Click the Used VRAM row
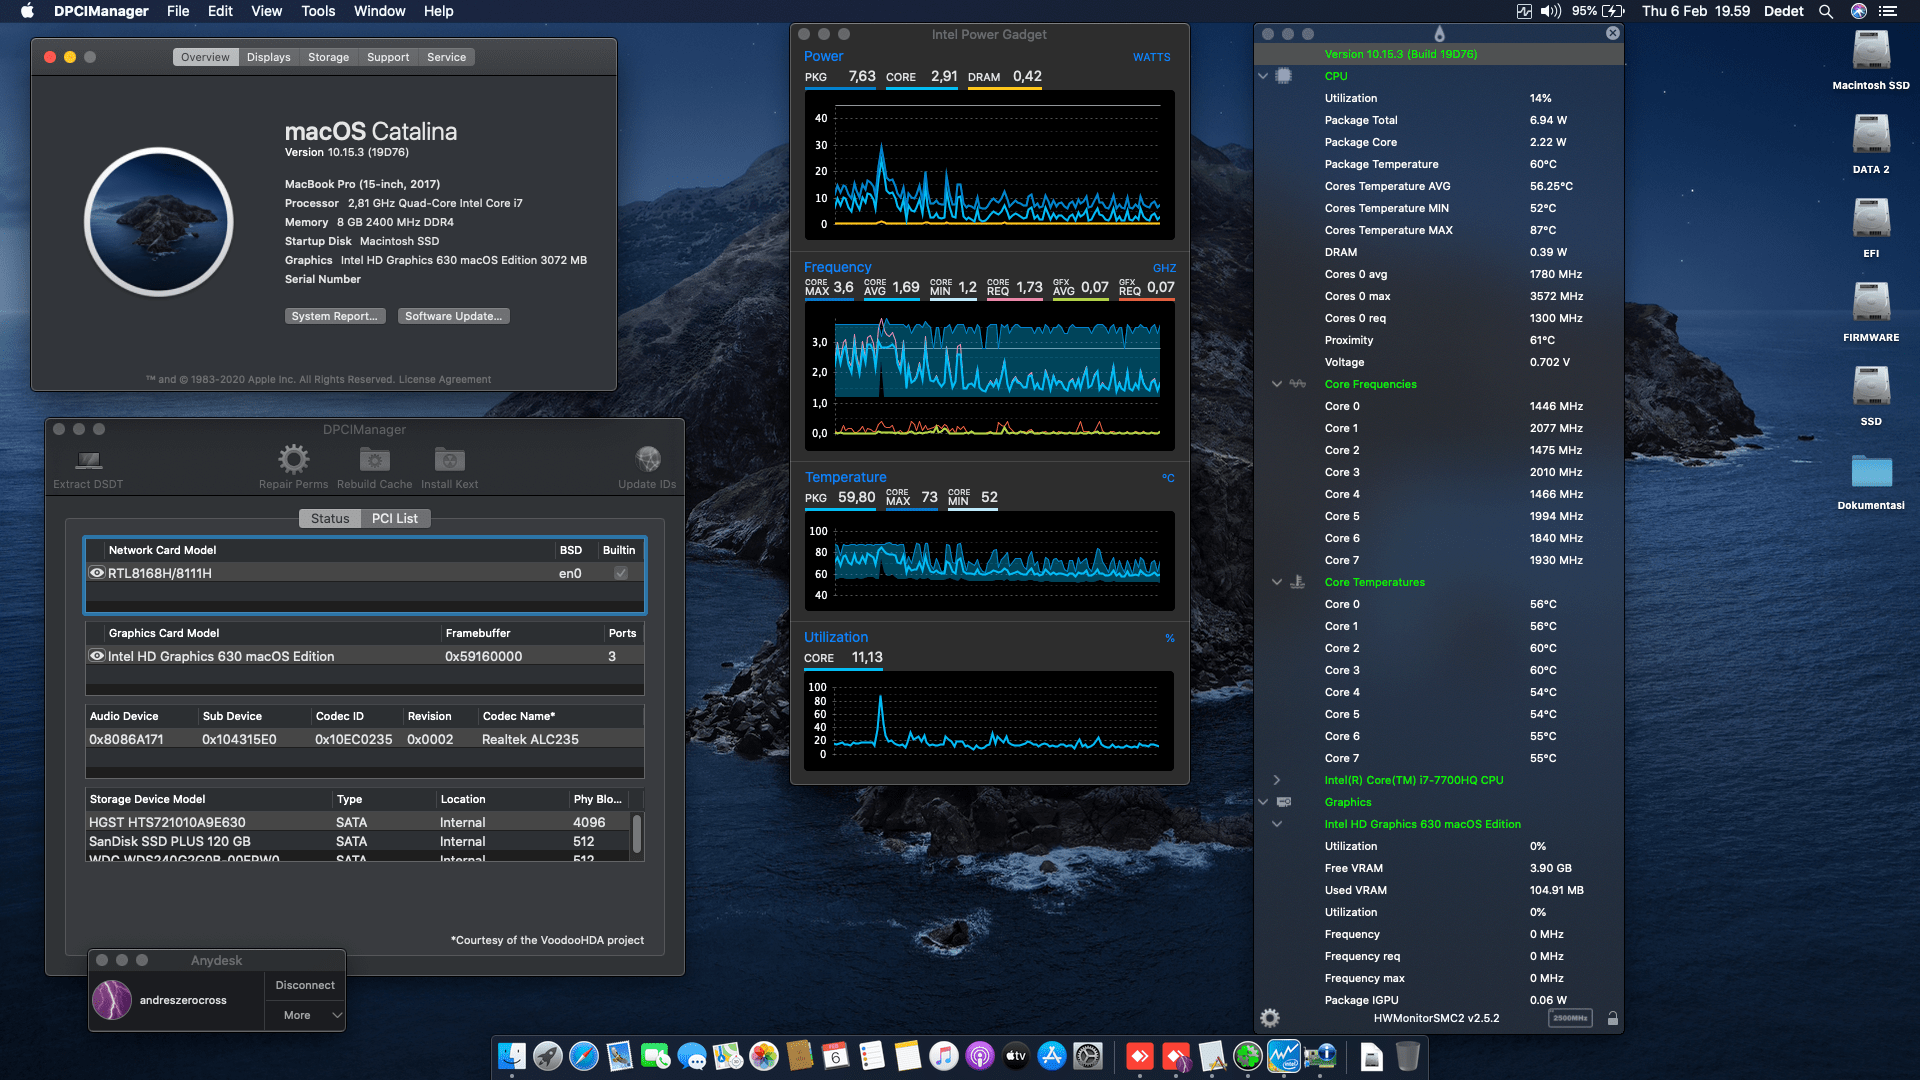The image size is (1920, 1080). click(1439, 890)
